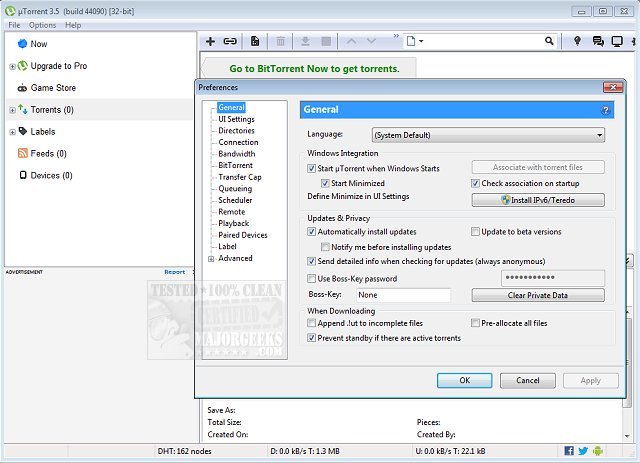The width and height of the screenshot is (640, 463).
Task: Click the Facebook icon in status bar
Action: pos(569,451)
